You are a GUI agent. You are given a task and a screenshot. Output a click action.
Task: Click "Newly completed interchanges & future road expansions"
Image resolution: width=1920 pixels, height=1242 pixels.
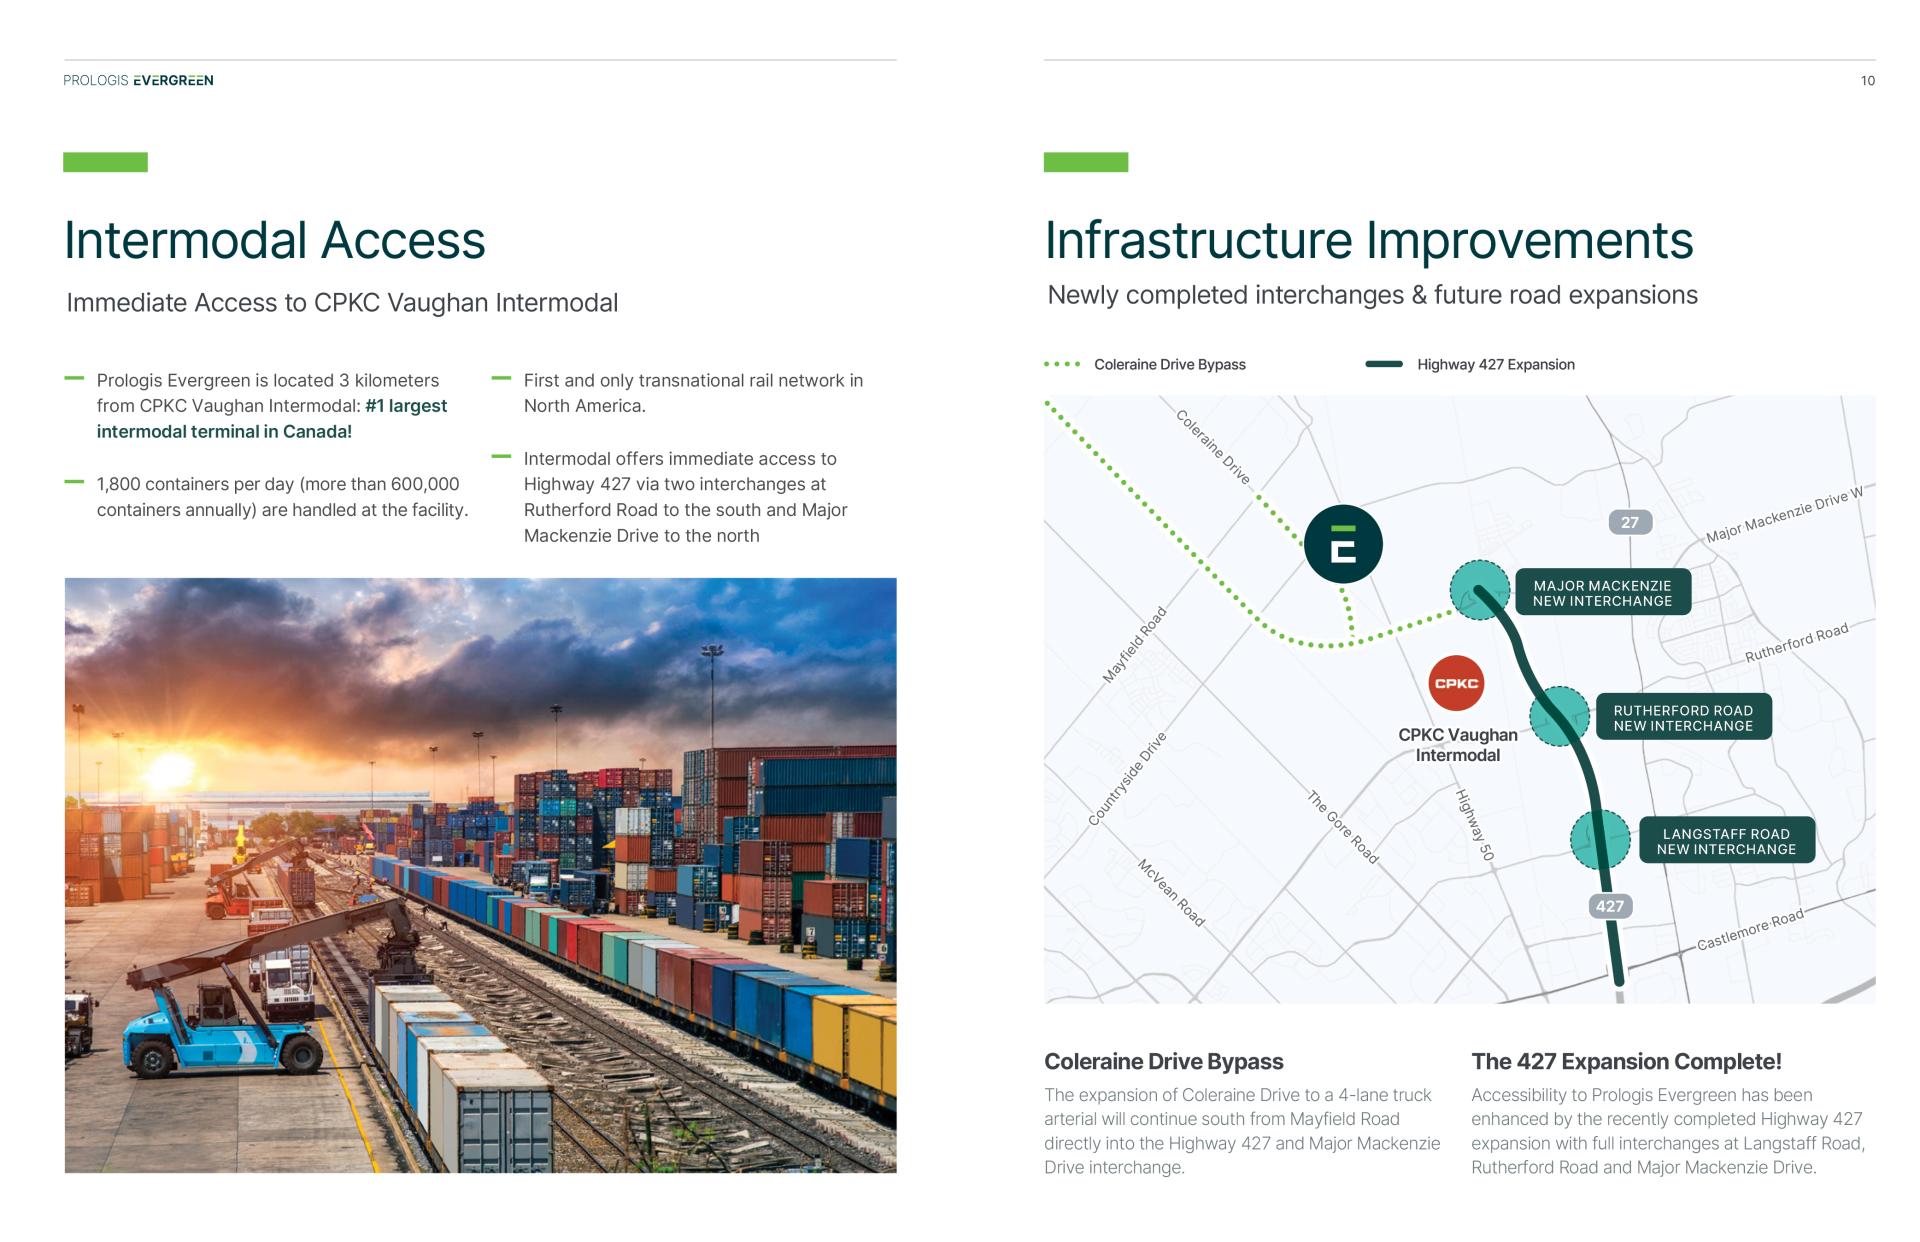[x=1372, y=295]
